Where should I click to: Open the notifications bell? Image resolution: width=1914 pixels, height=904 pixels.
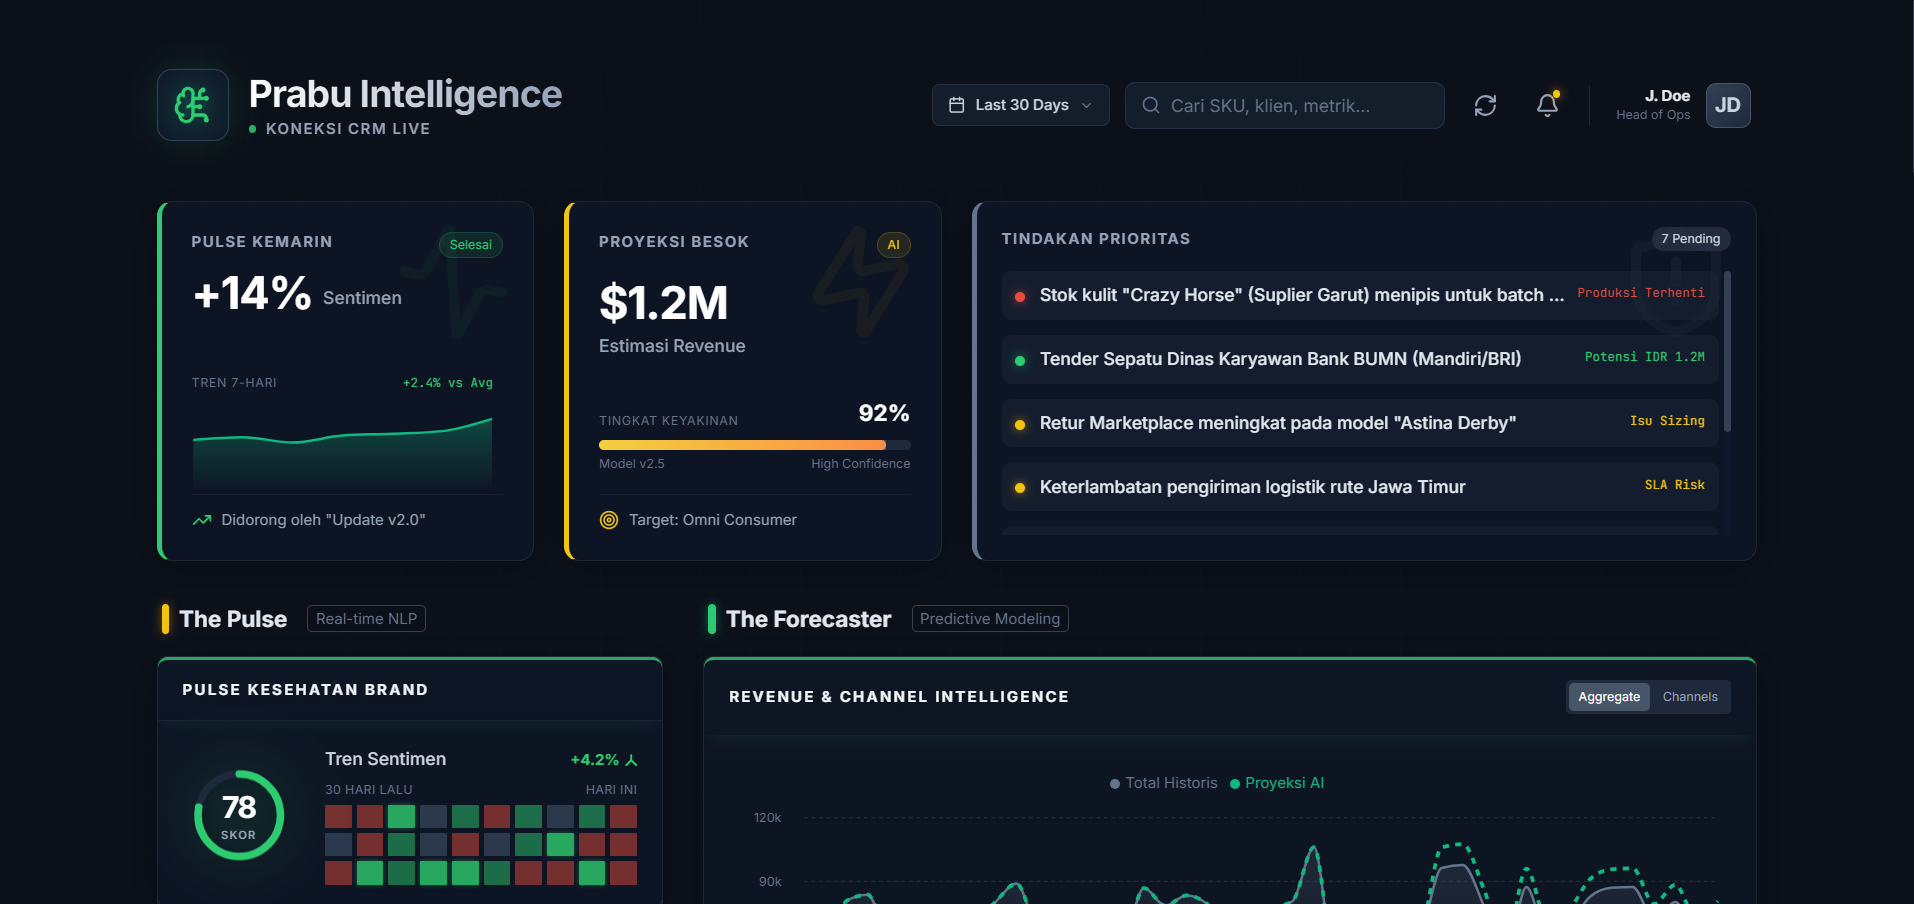(x=1547, y=105)
